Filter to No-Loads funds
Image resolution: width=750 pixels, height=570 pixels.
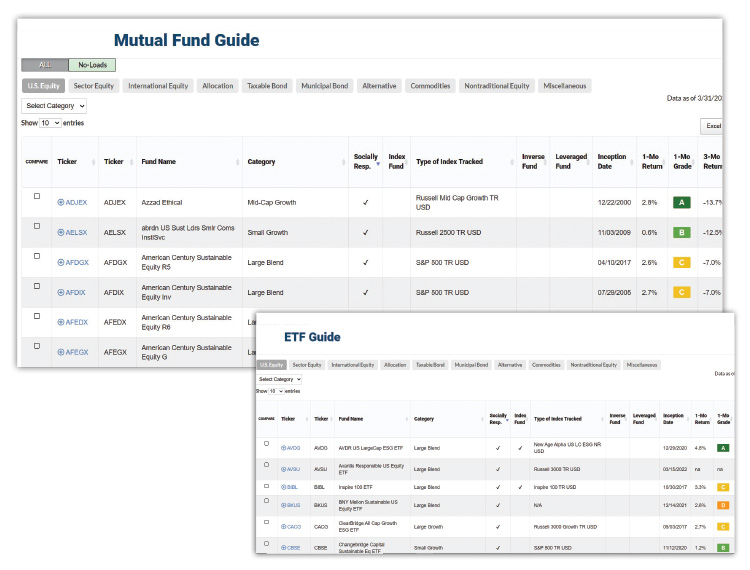pyautogui.click(x=92, y=65)
